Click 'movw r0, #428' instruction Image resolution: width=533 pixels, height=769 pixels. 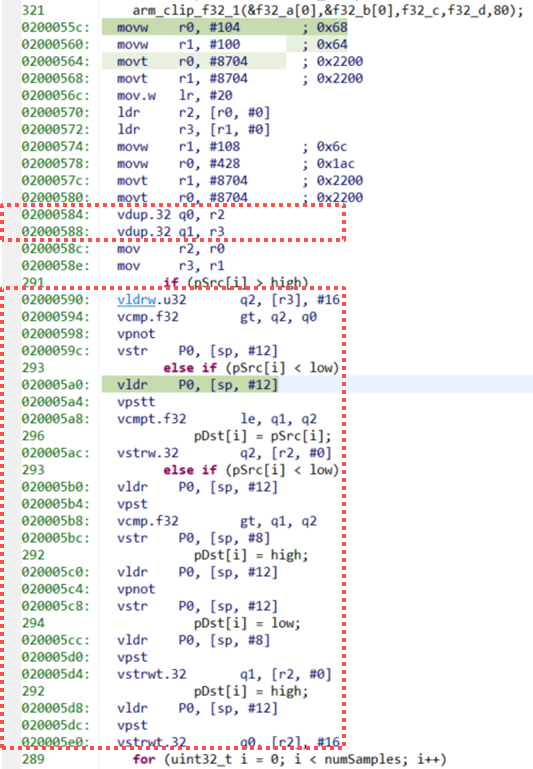178,164
